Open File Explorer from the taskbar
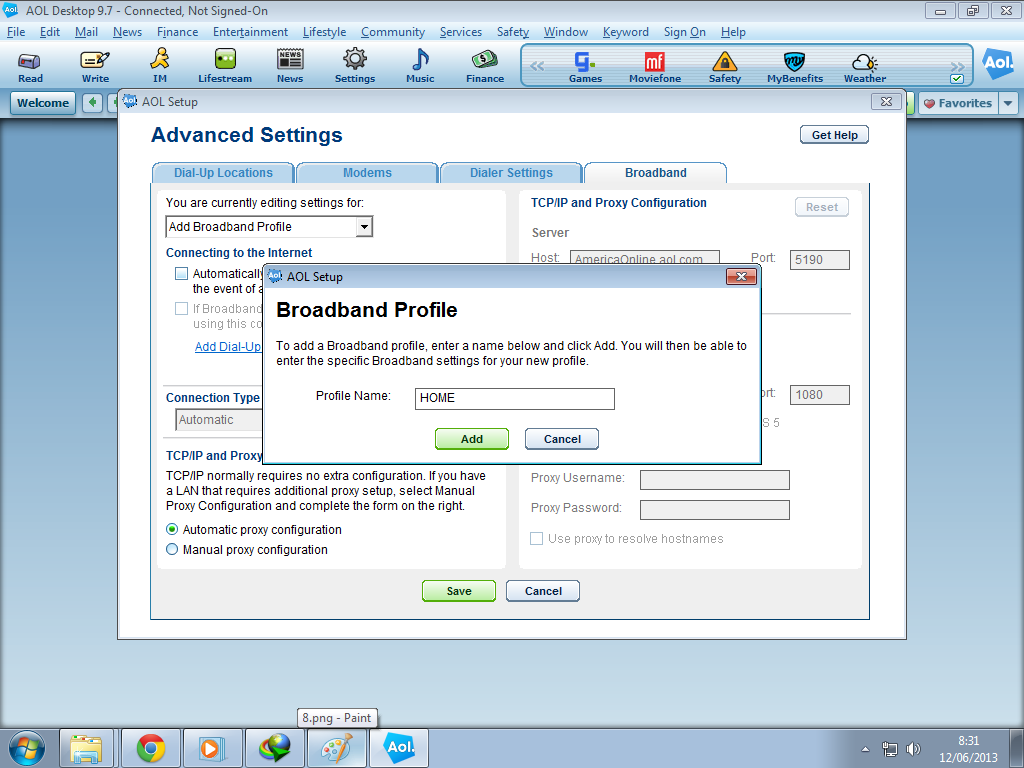 (x=86, y=748)
